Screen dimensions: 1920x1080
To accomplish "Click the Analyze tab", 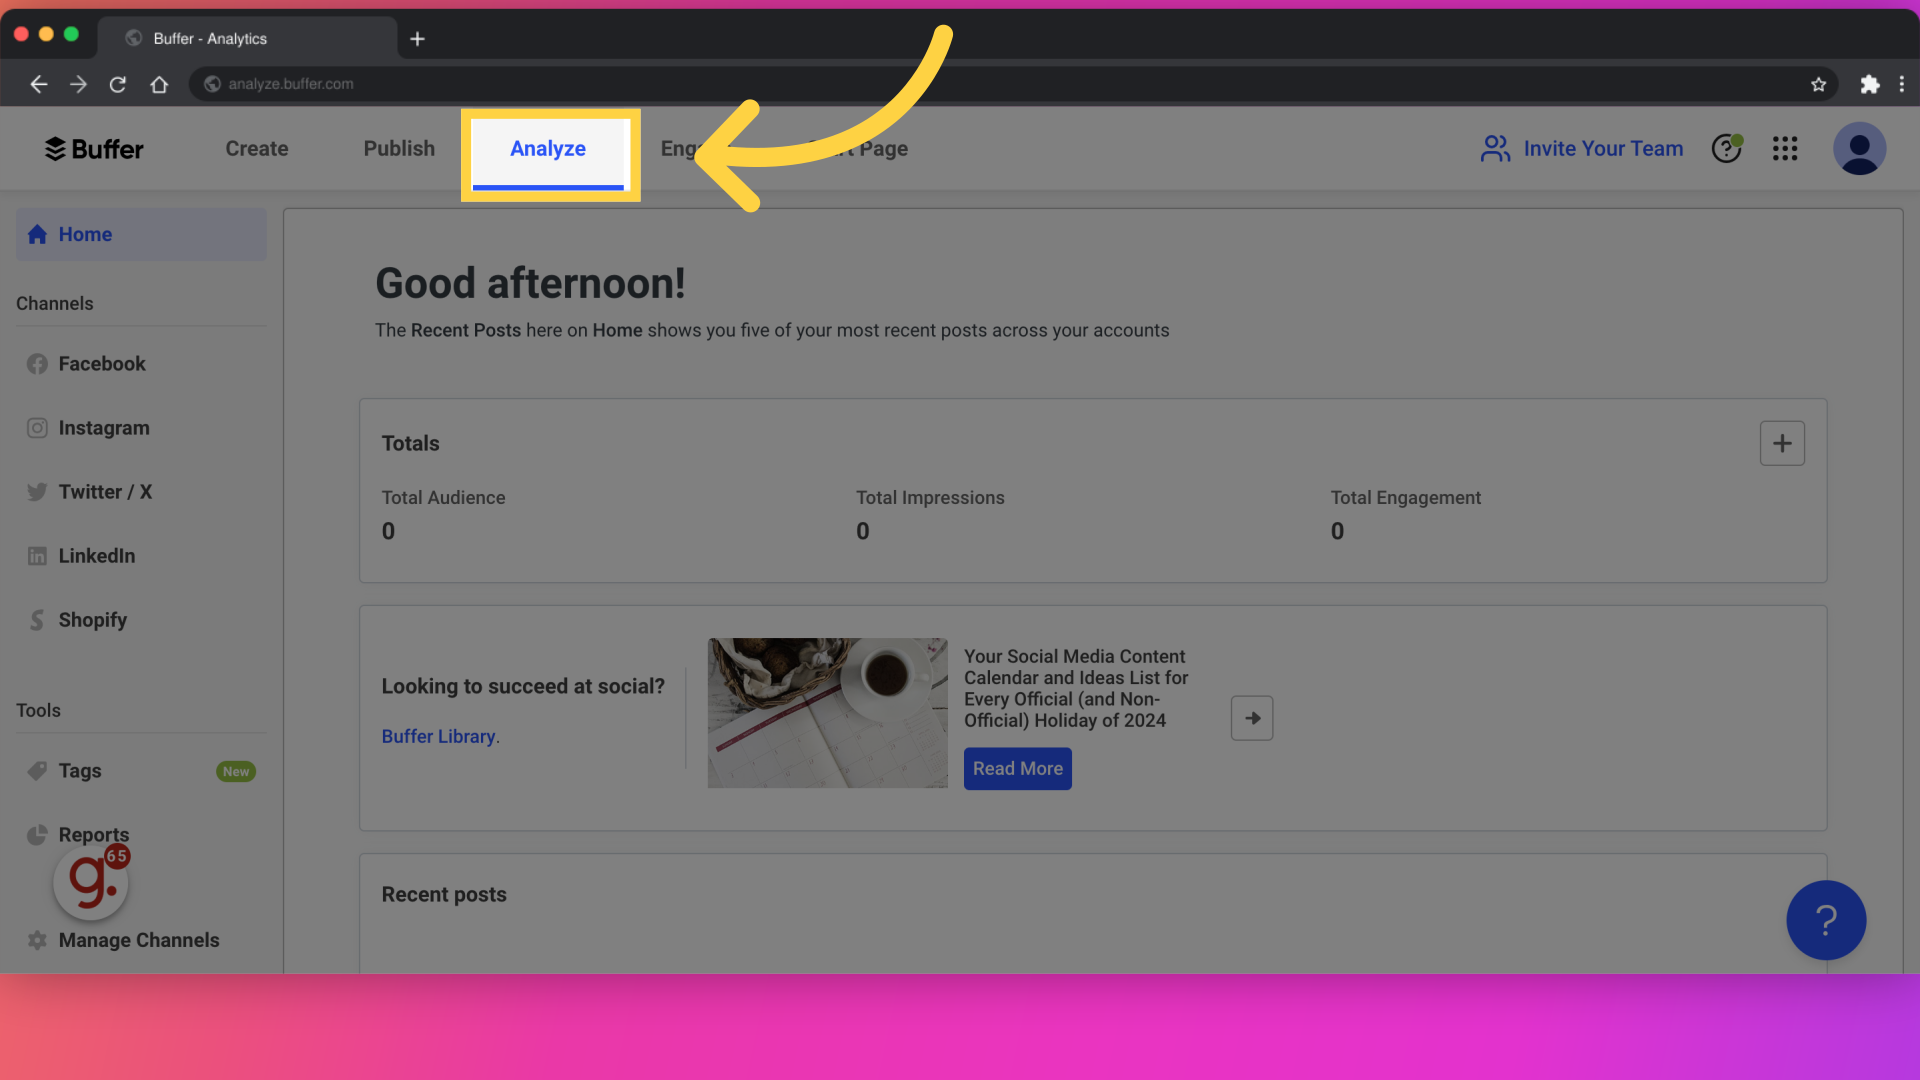I will pos(547,149).
